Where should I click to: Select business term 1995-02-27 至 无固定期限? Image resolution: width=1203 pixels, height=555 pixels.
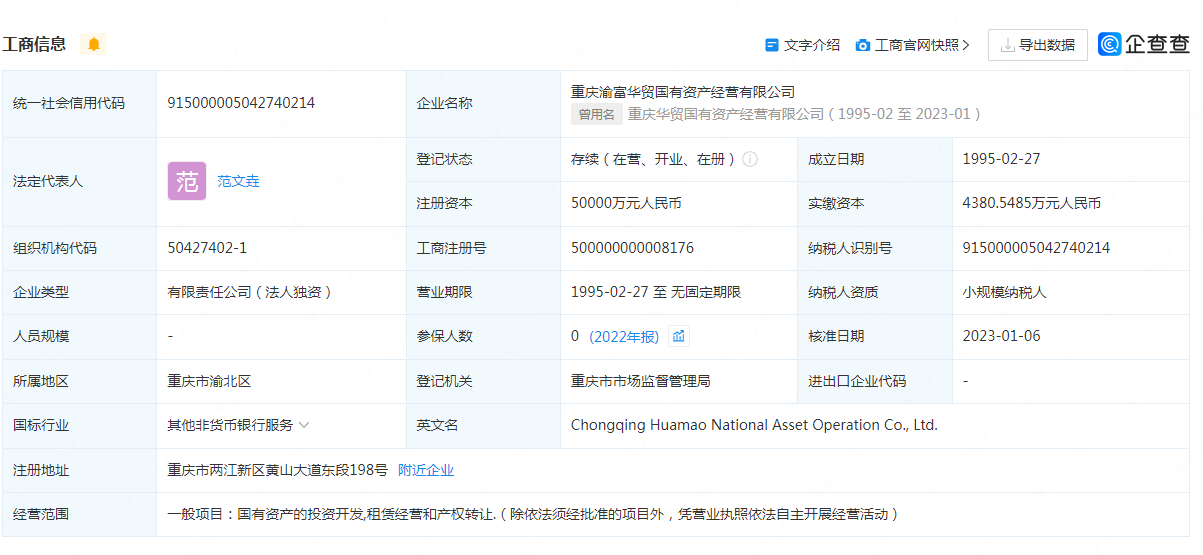(x=656, y=292)
